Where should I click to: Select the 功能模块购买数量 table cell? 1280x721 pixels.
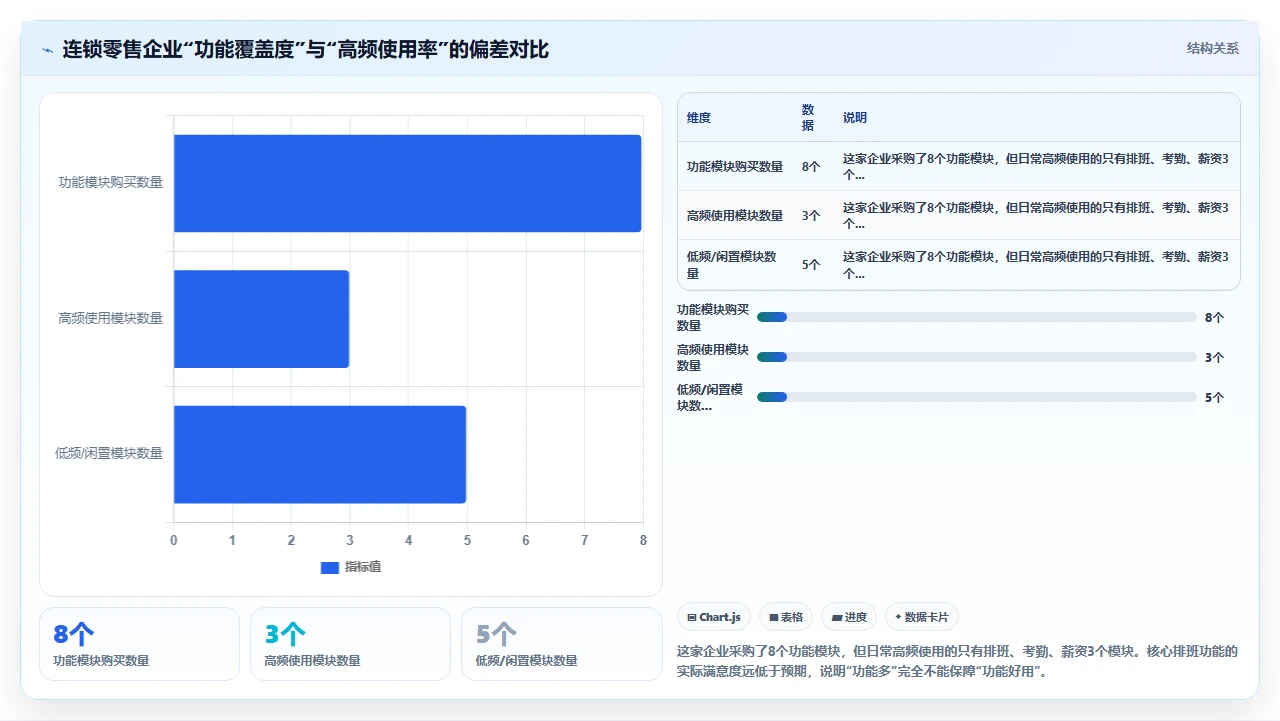[735, 167]
